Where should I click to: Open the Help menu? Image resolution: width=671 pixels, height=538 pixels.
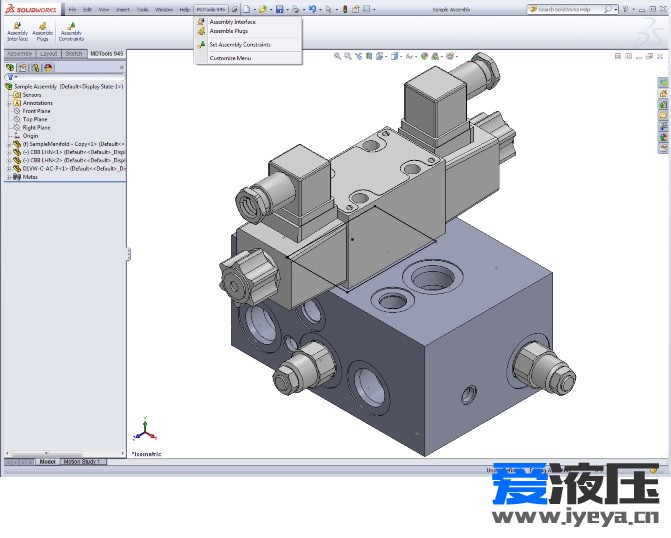(x=184, y=9)
